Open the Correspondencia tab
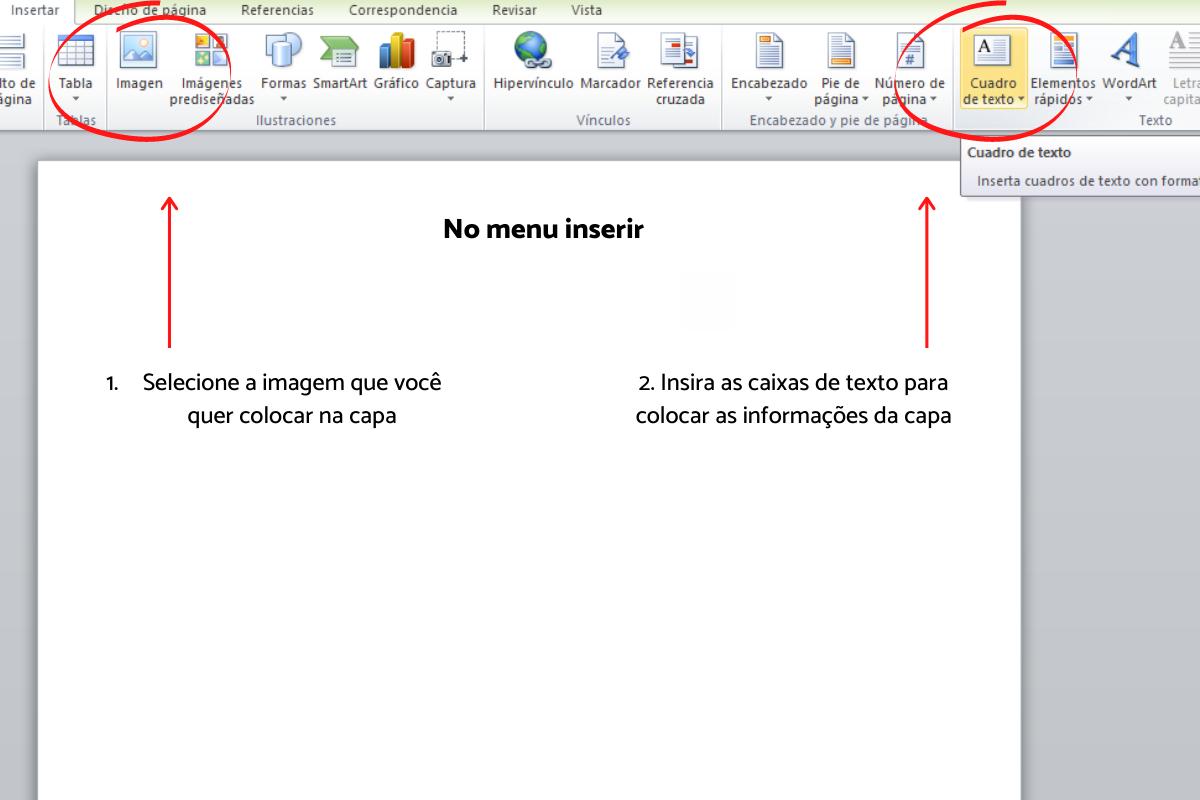The width and height of the screenshot is (1200, 800). [403, 11]
